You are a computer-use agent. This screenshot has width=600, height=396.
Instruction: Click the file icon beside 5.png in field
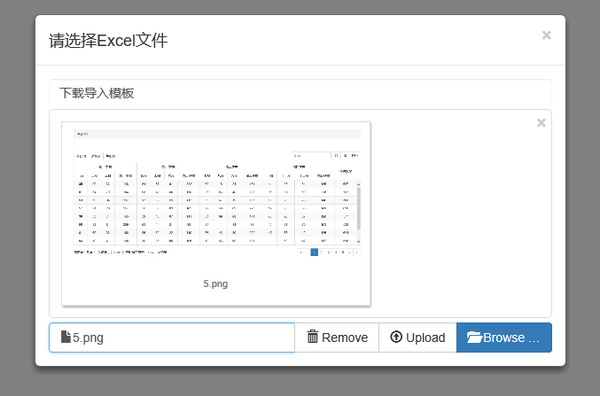(66, 337)
